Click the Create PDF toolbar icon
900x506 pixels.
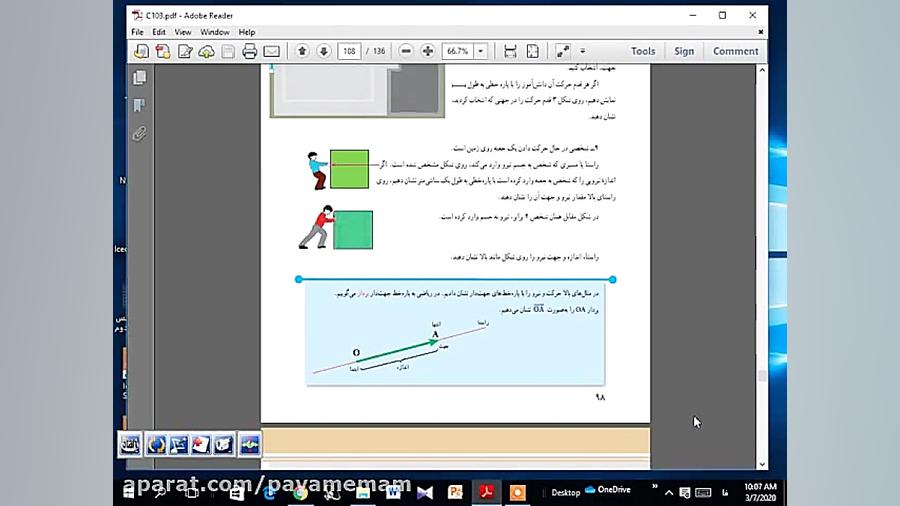[x=163, y=51]
